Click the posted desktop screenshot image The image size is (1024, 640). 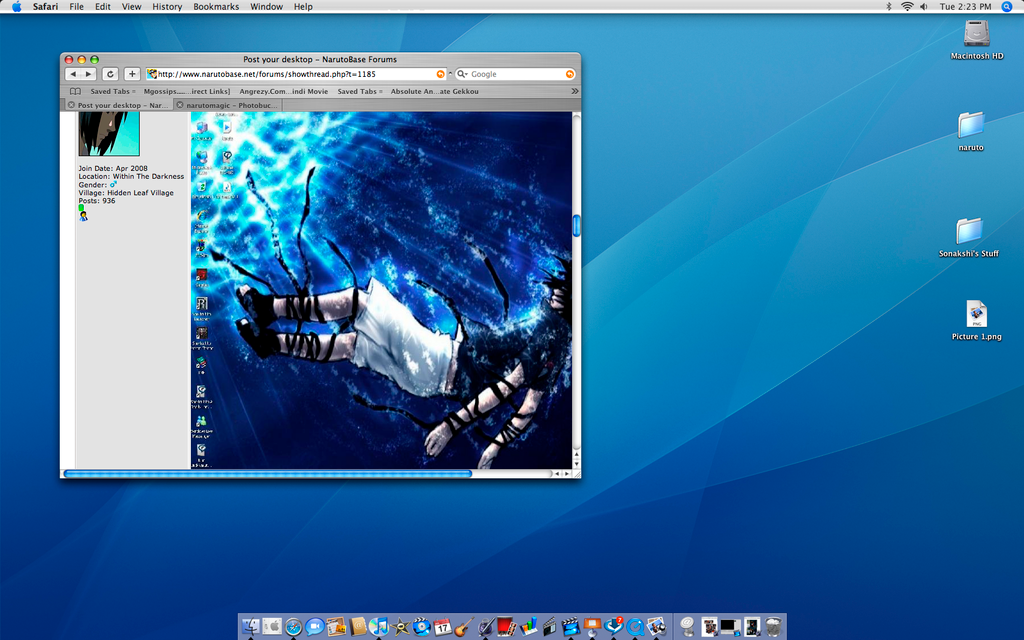point(381,290)
